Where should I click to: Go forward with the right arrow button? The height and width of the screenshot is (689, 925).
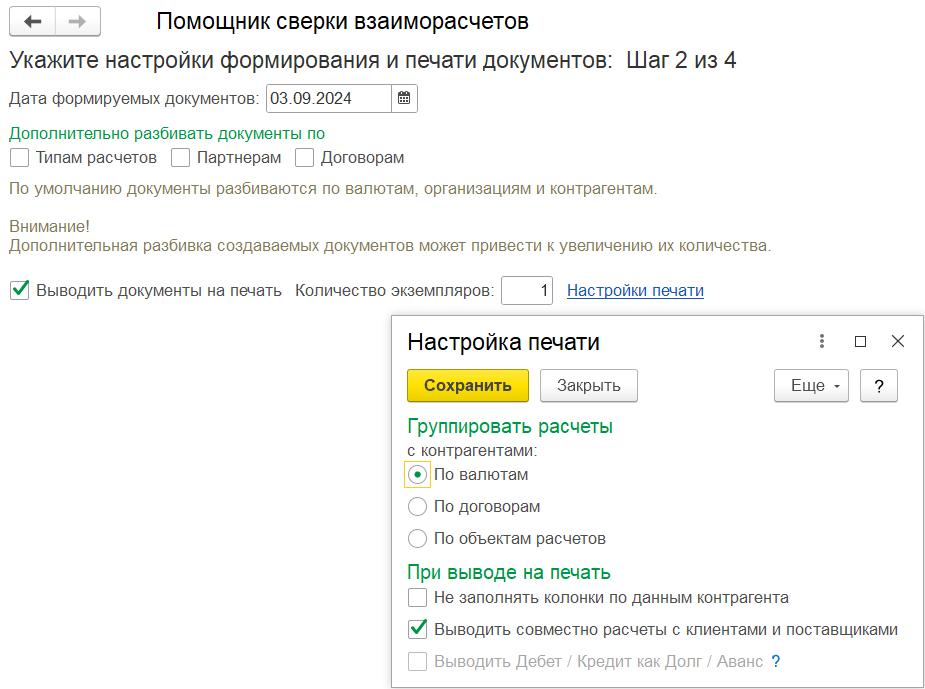(x=78, y=22)
